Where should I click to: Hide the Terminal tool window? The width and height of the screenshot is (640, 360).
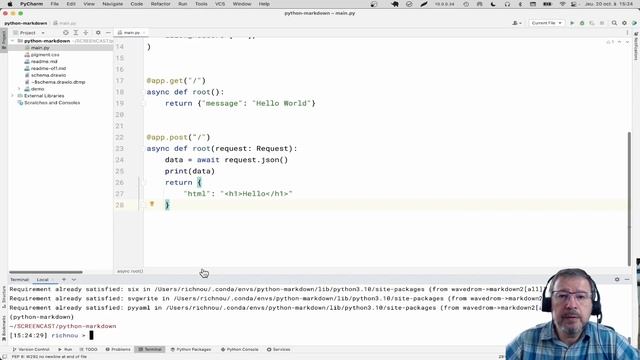[627, 280]
